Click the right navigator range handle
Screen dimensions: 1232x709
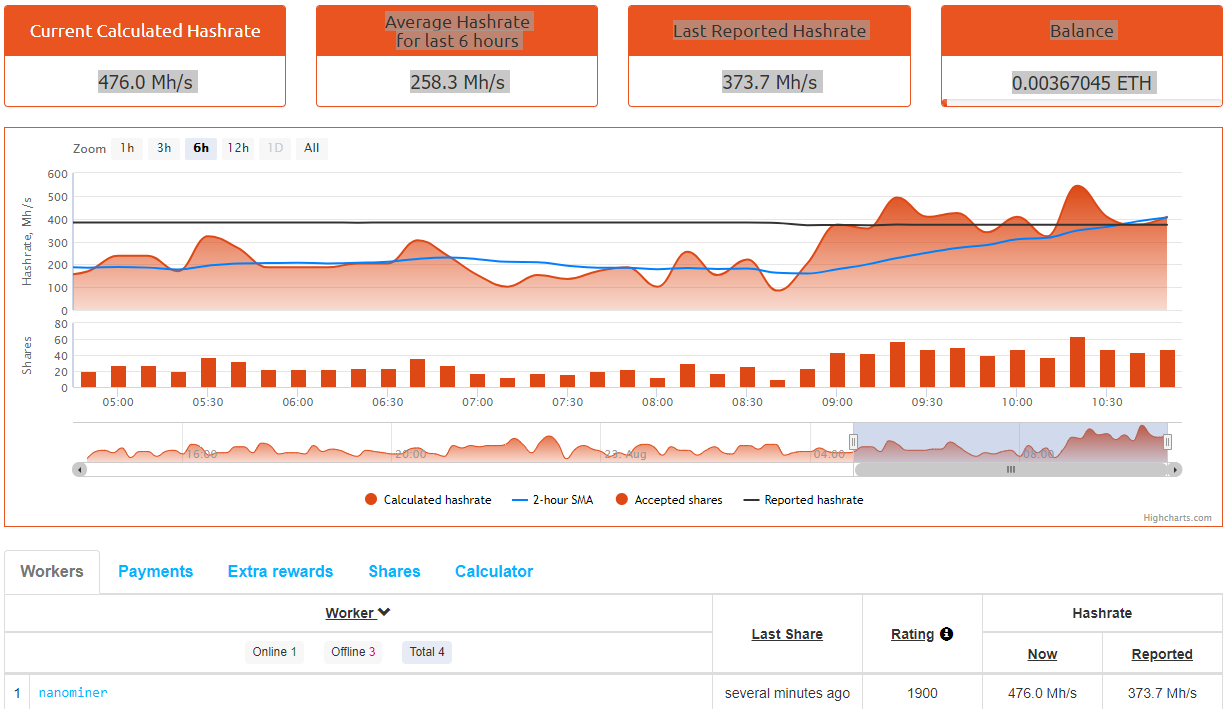(1167, 442)
